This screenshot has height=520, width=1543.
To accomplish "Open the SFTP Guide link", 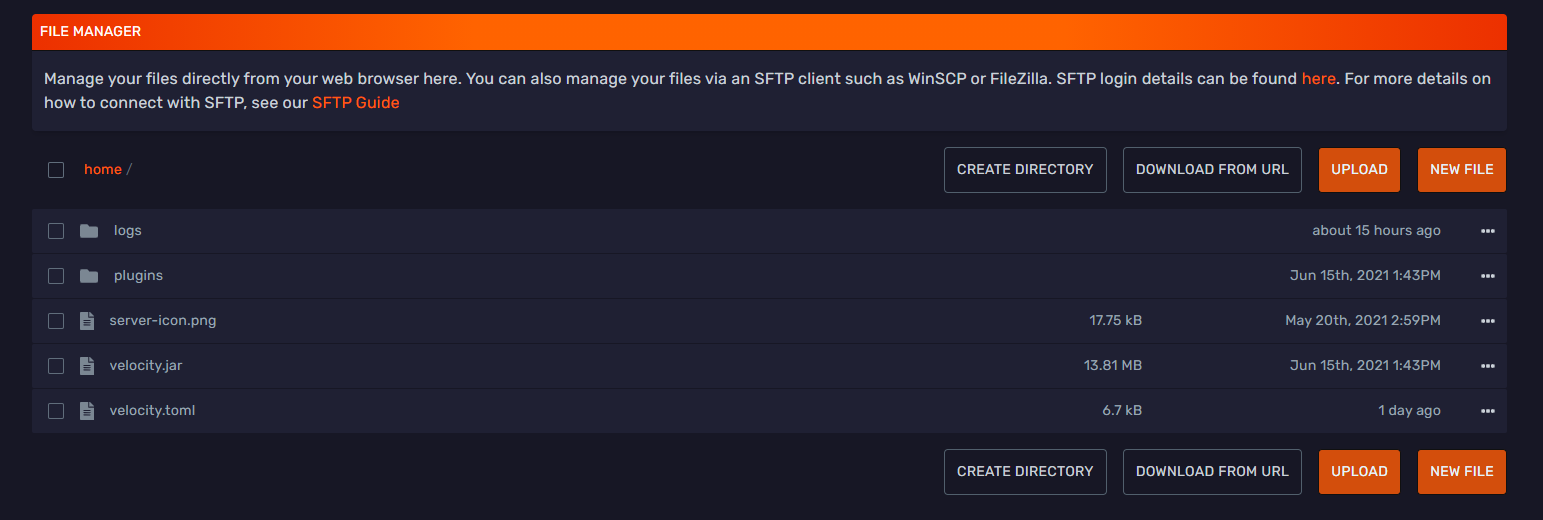I will click(355, 103).
